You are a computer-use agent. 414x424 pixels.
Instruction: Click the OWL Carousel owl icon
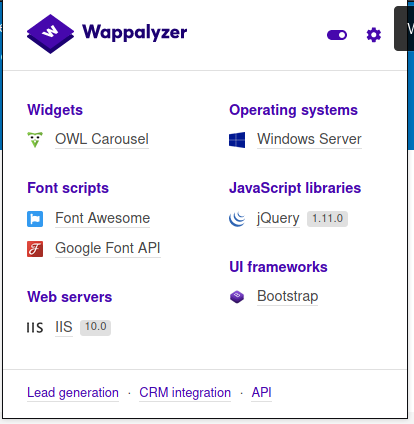(x=35, y=139)
